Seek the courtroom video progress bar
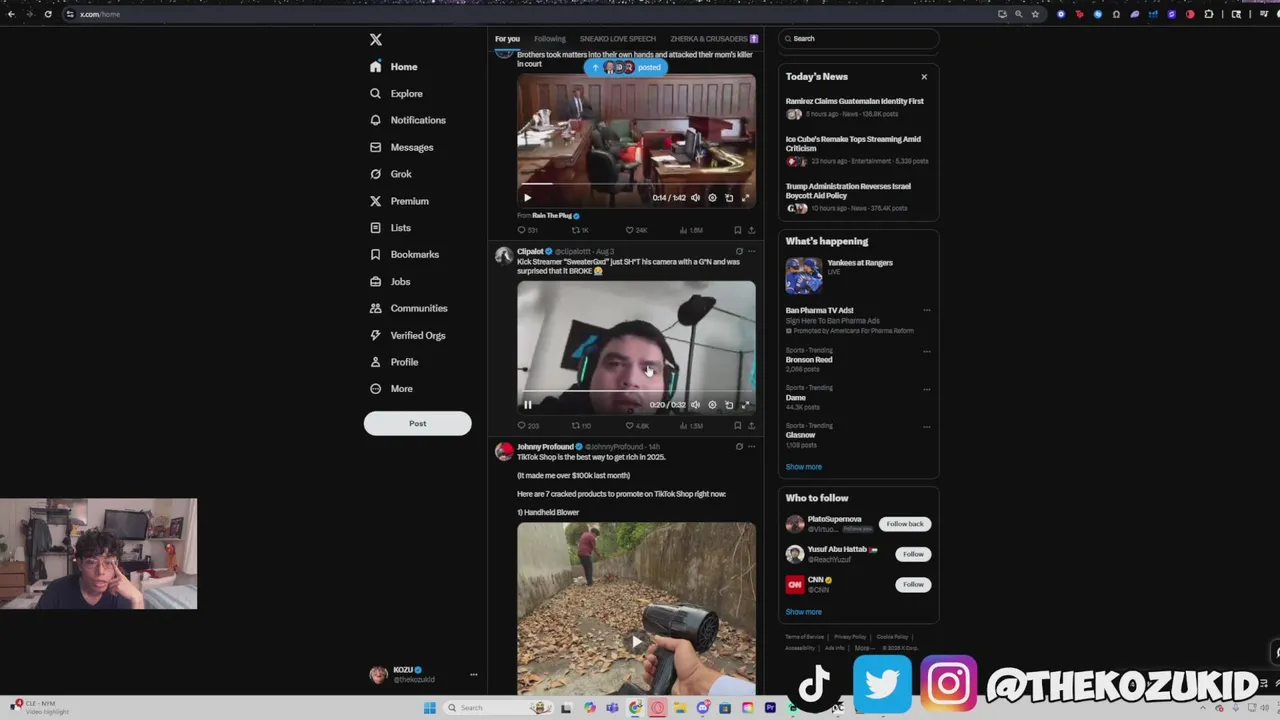The width and height of the screenshot is (1280, 720). 636,185
